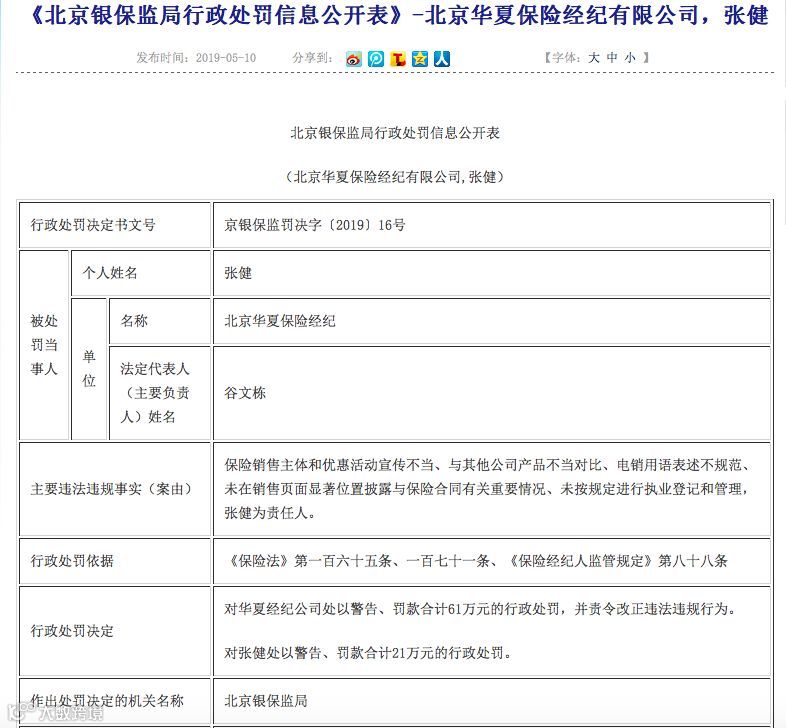Click the 行政处罚依据 label cell
Viewport: 786px width, 728px height.
pos(115,561)
